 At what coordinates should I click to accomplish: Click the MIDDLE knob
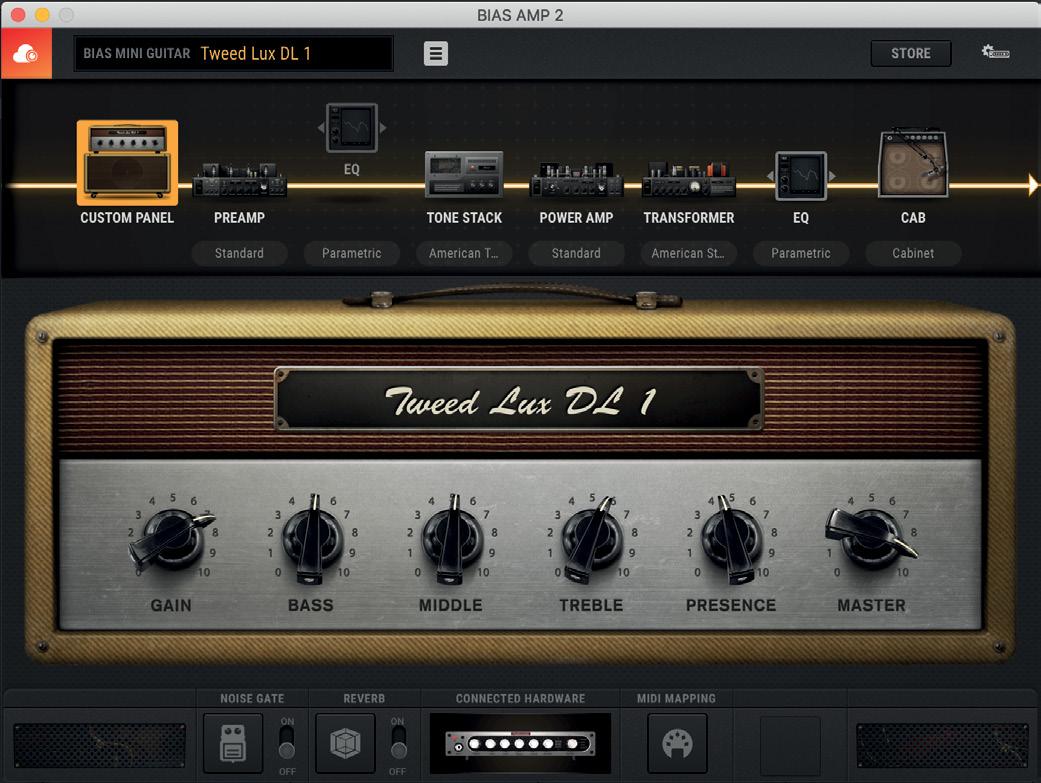453,539
